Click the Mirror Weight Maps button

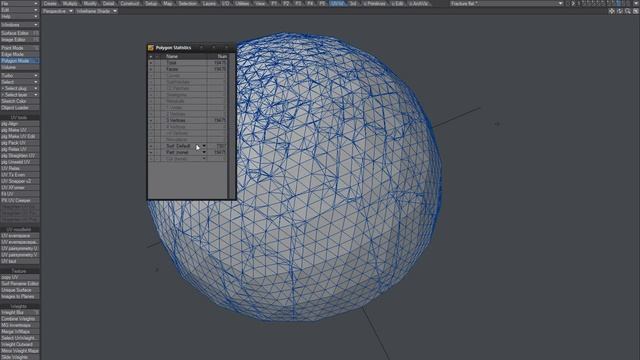pos(20,351)
